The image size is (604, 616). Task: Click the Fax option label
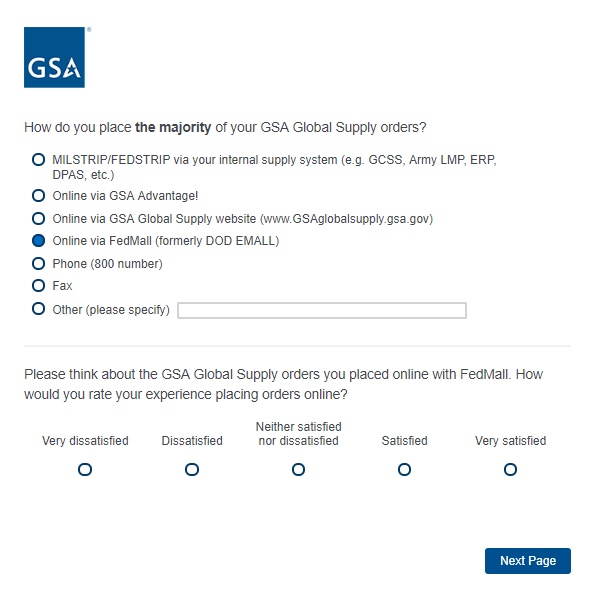(x=62, y=286)
